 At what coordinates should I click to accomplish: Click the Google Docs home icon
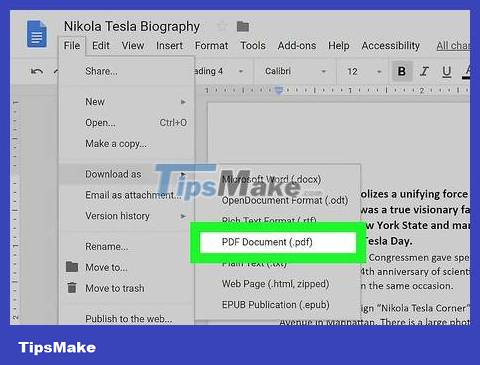[x=37, y=34]
